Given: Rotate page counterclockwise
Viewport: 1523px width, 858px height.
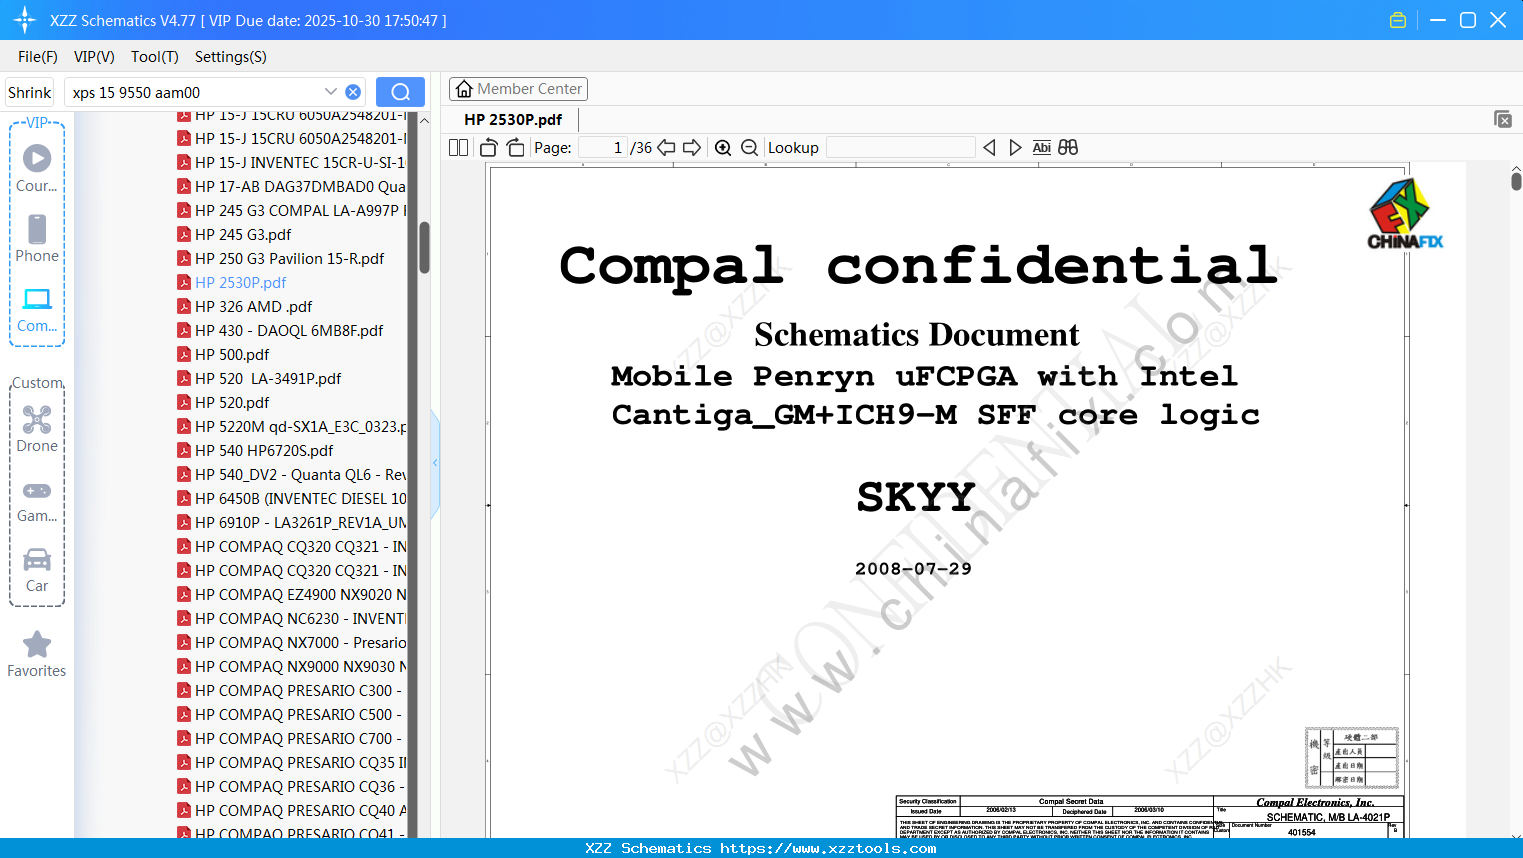Looking at the screenshot, I should point(489,147).
